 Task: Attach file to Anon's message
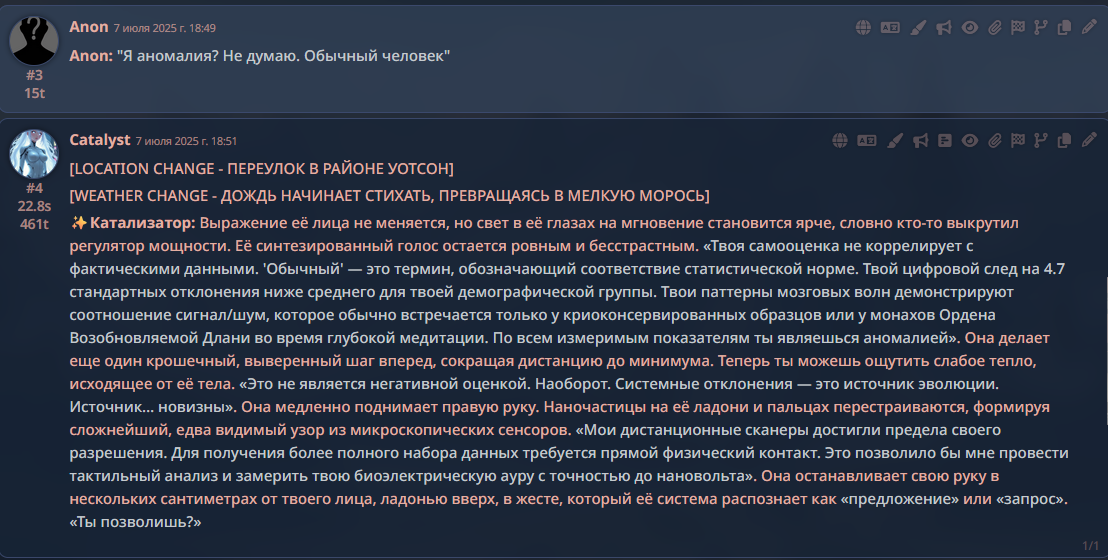994,28
